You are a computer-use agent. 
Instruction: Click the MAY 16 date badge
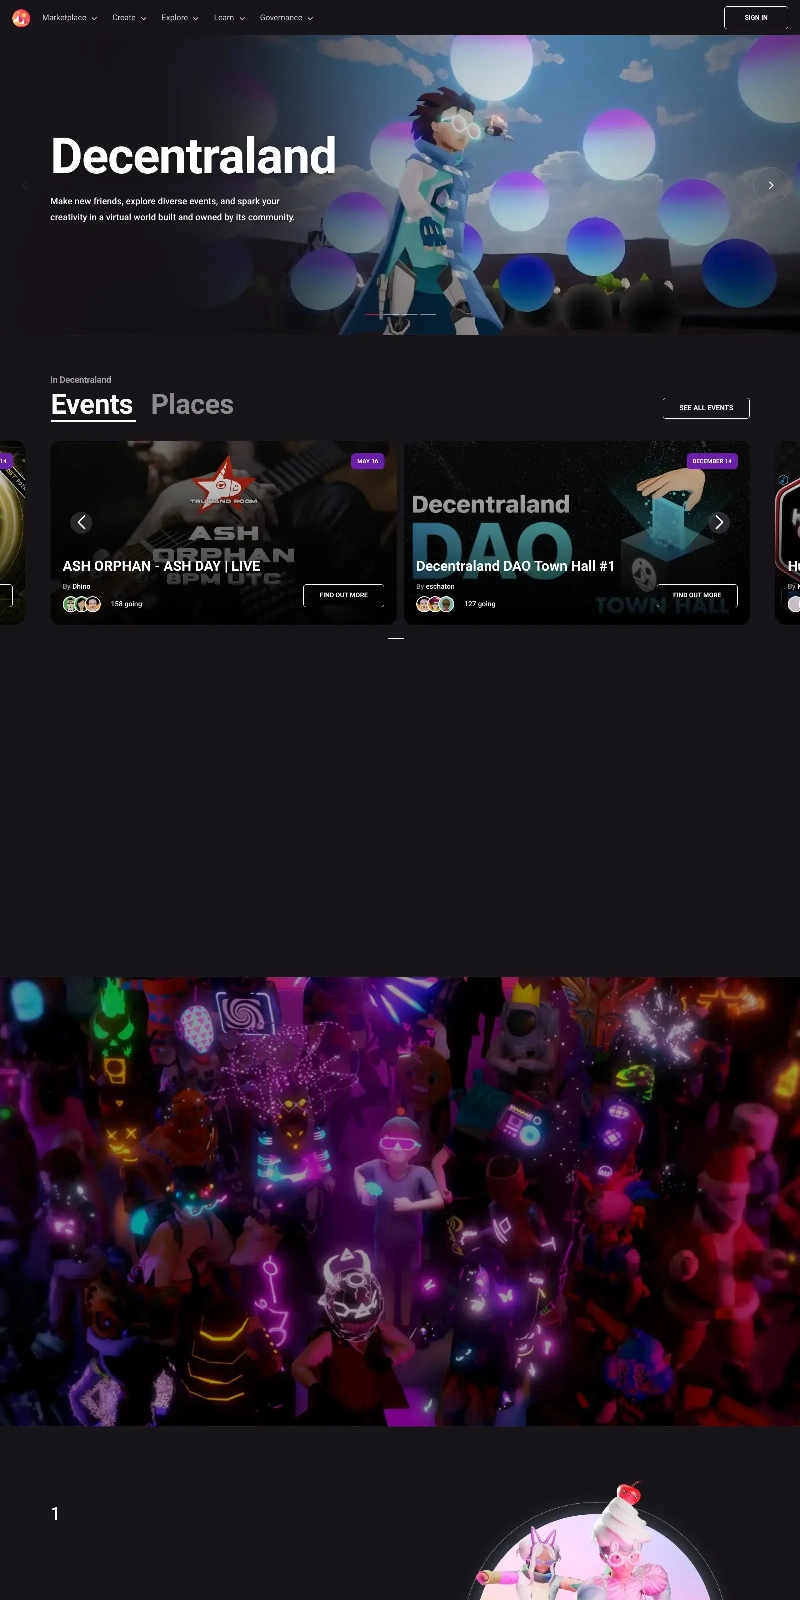pyautogui.click(x=367, y=461)
